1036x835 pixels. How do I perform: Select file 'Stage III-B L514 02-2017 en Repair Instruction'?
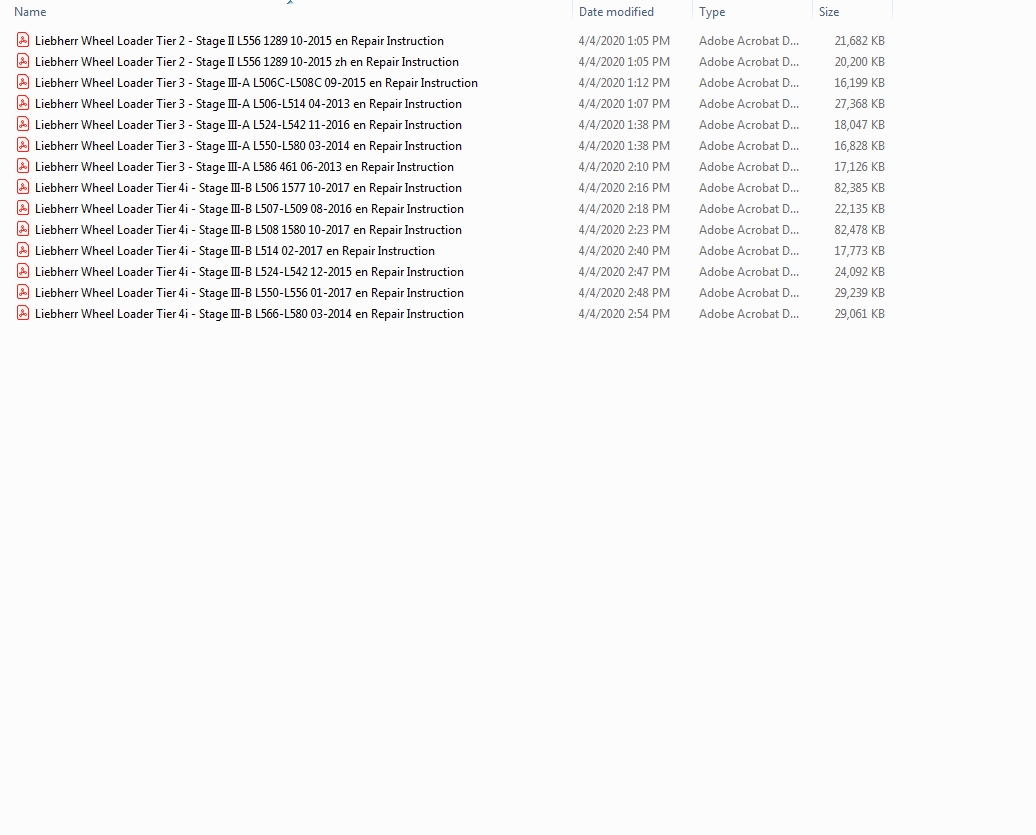[235, 251]
